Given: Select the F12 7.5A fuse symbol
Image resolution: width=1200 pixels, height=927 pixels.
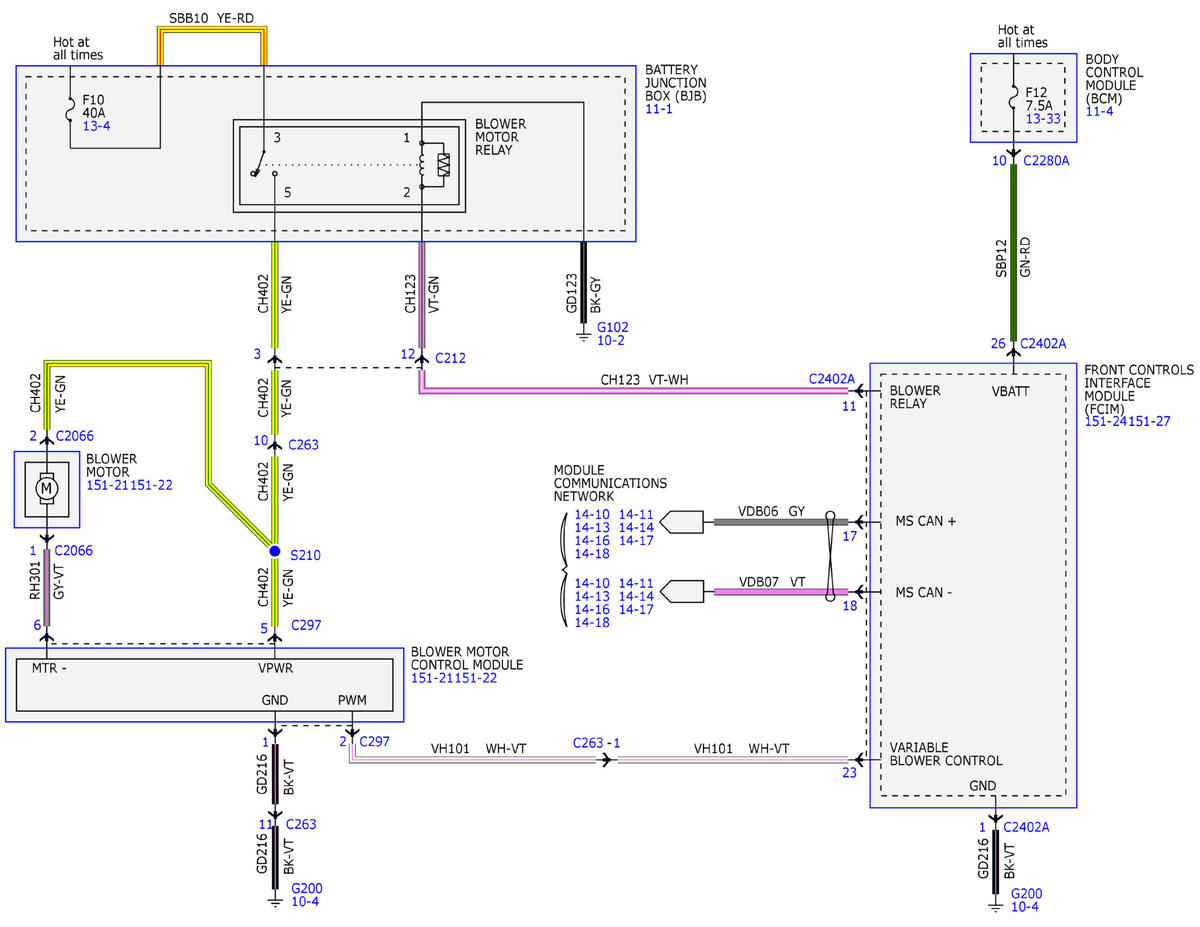Looking at the screenshot, I should pos(1013,97).
